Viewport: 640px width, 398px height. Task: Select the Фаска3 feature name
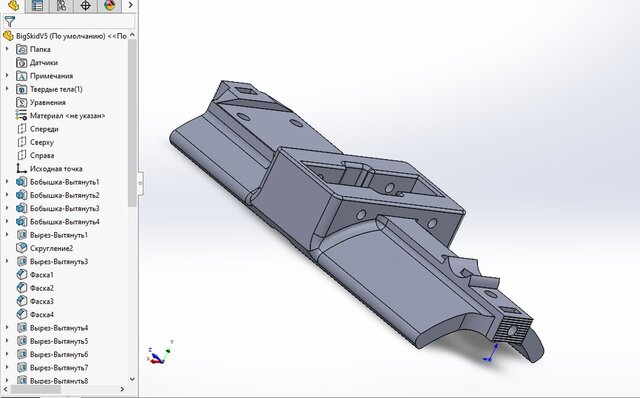[x=42, y=301]
